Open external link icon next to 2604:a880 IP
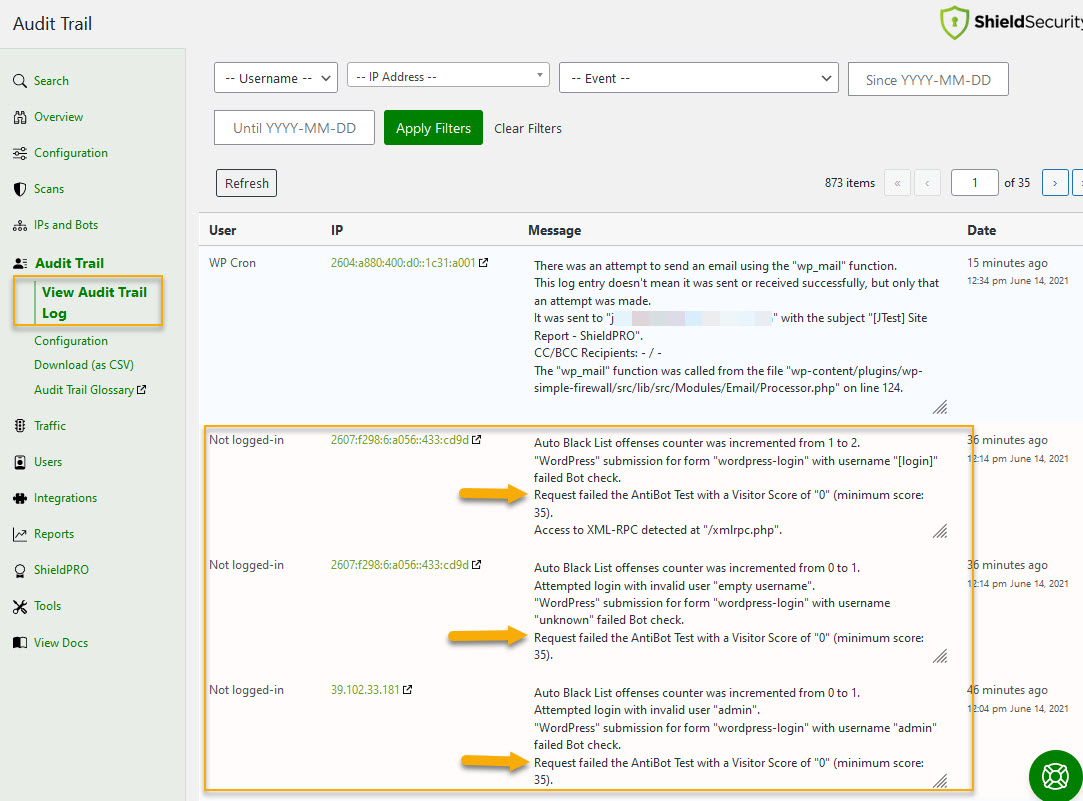 [483, 262]
